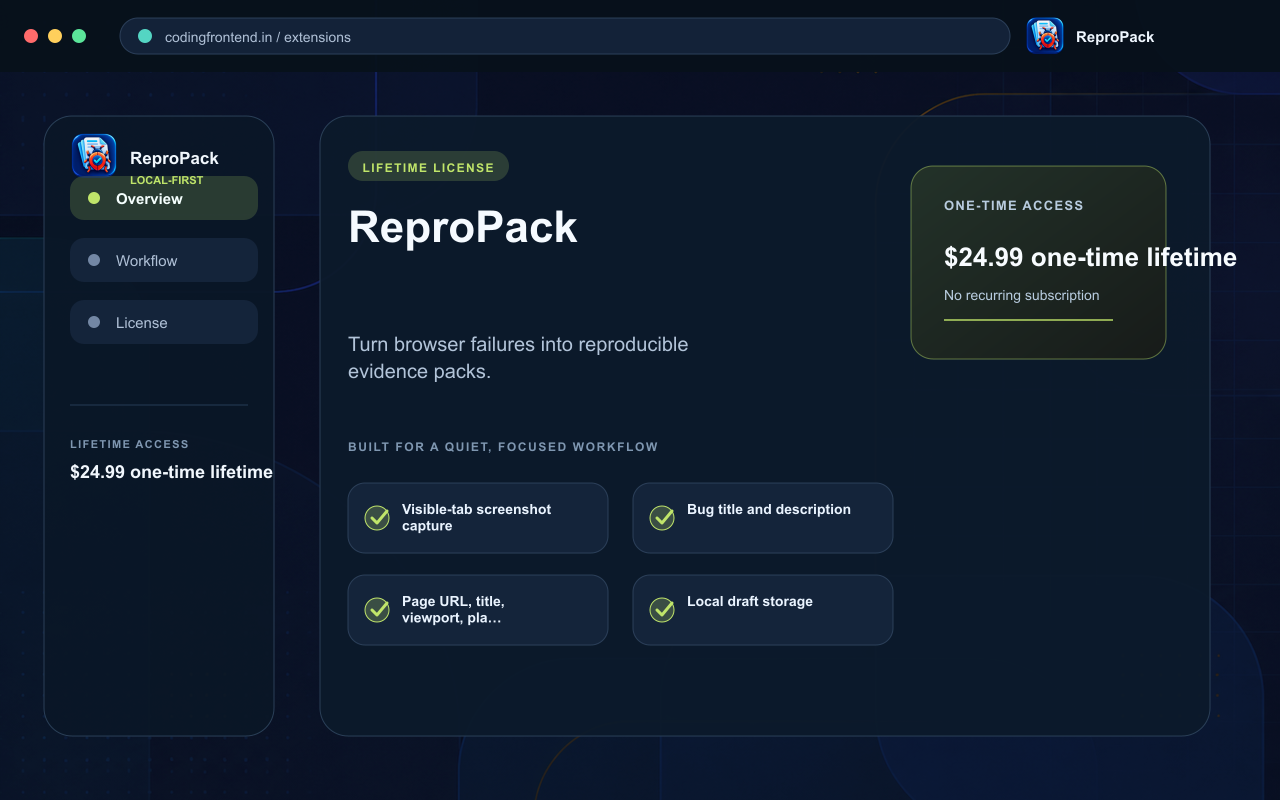Click the ONE-TIME ACCESS pricing card
This screenshot has width=1280, height=800.
tap(1038, 262)
